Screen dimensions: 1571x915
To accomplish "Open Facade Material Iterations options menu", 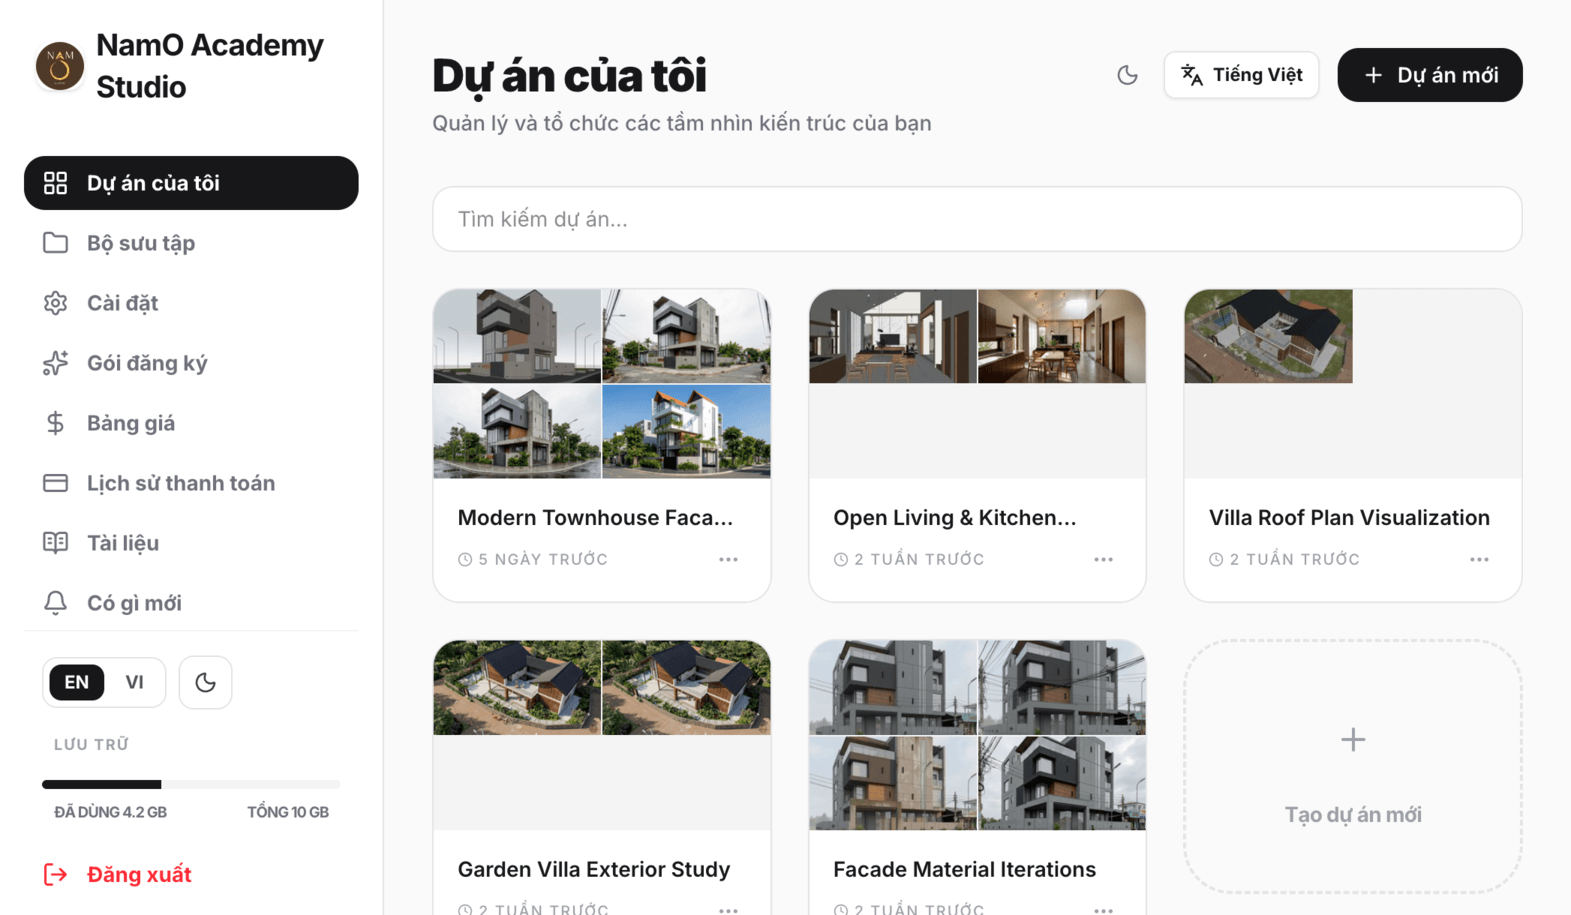I will tap(1103, 910).
